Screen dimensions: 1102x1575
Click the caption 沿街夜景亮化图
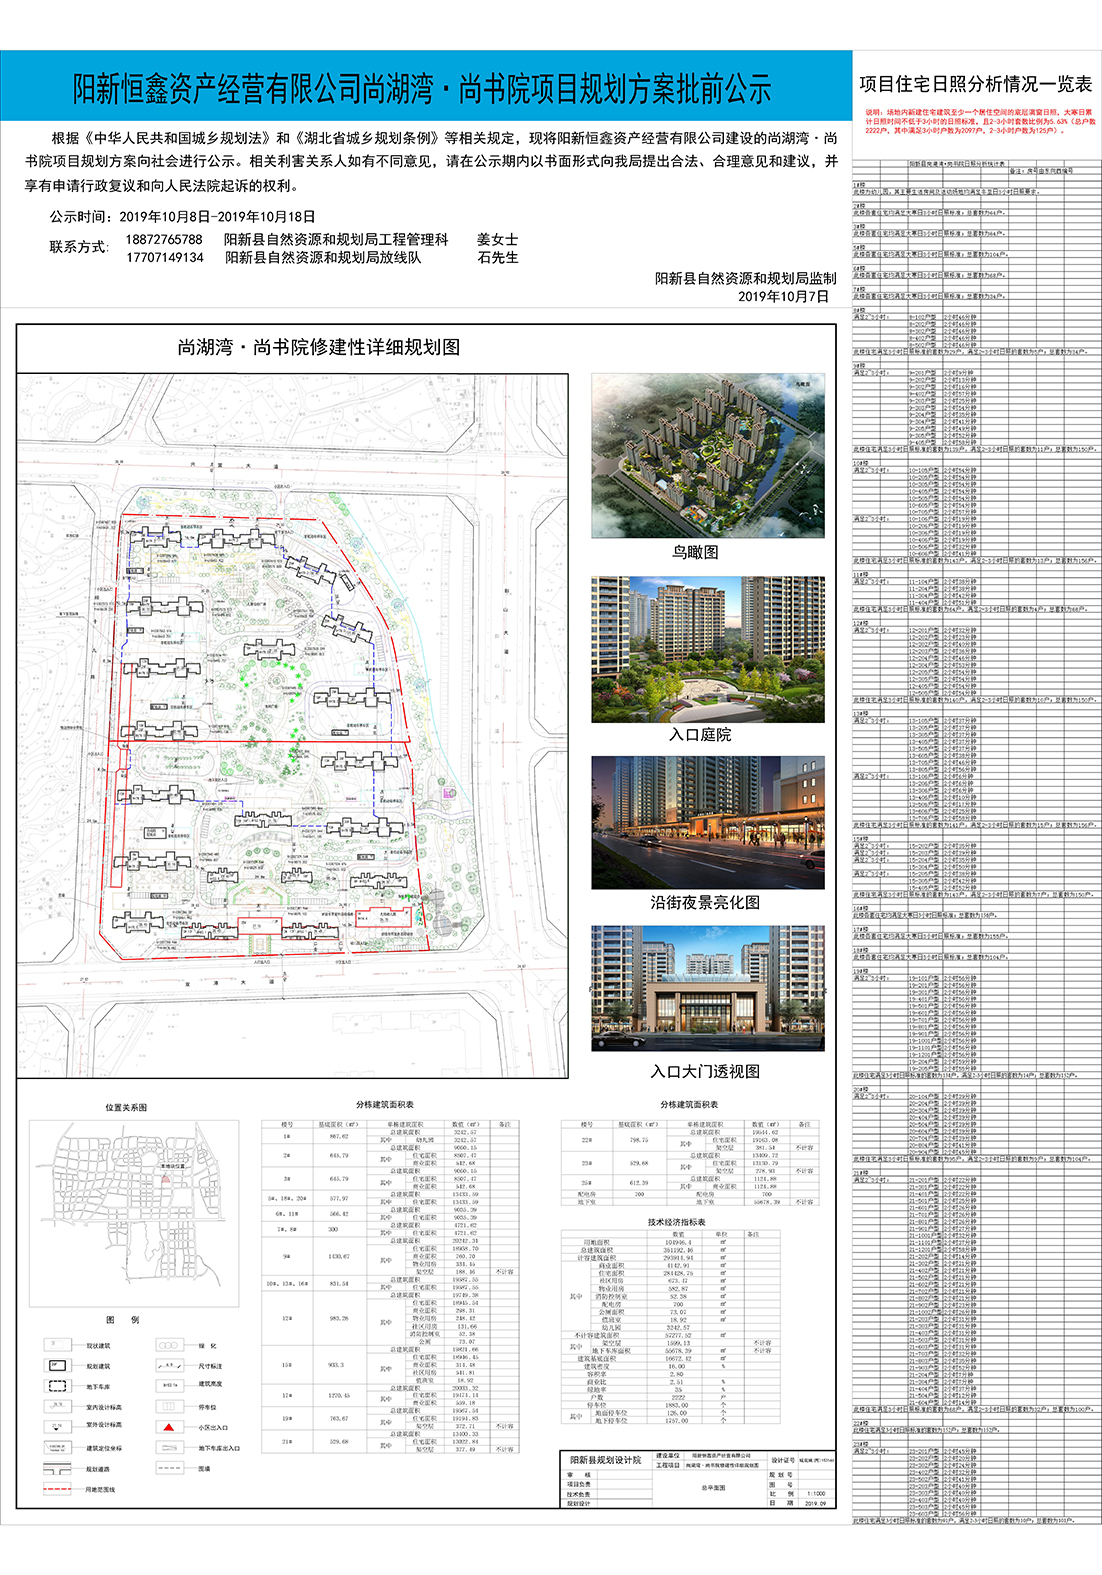click(x=705, y=902)
